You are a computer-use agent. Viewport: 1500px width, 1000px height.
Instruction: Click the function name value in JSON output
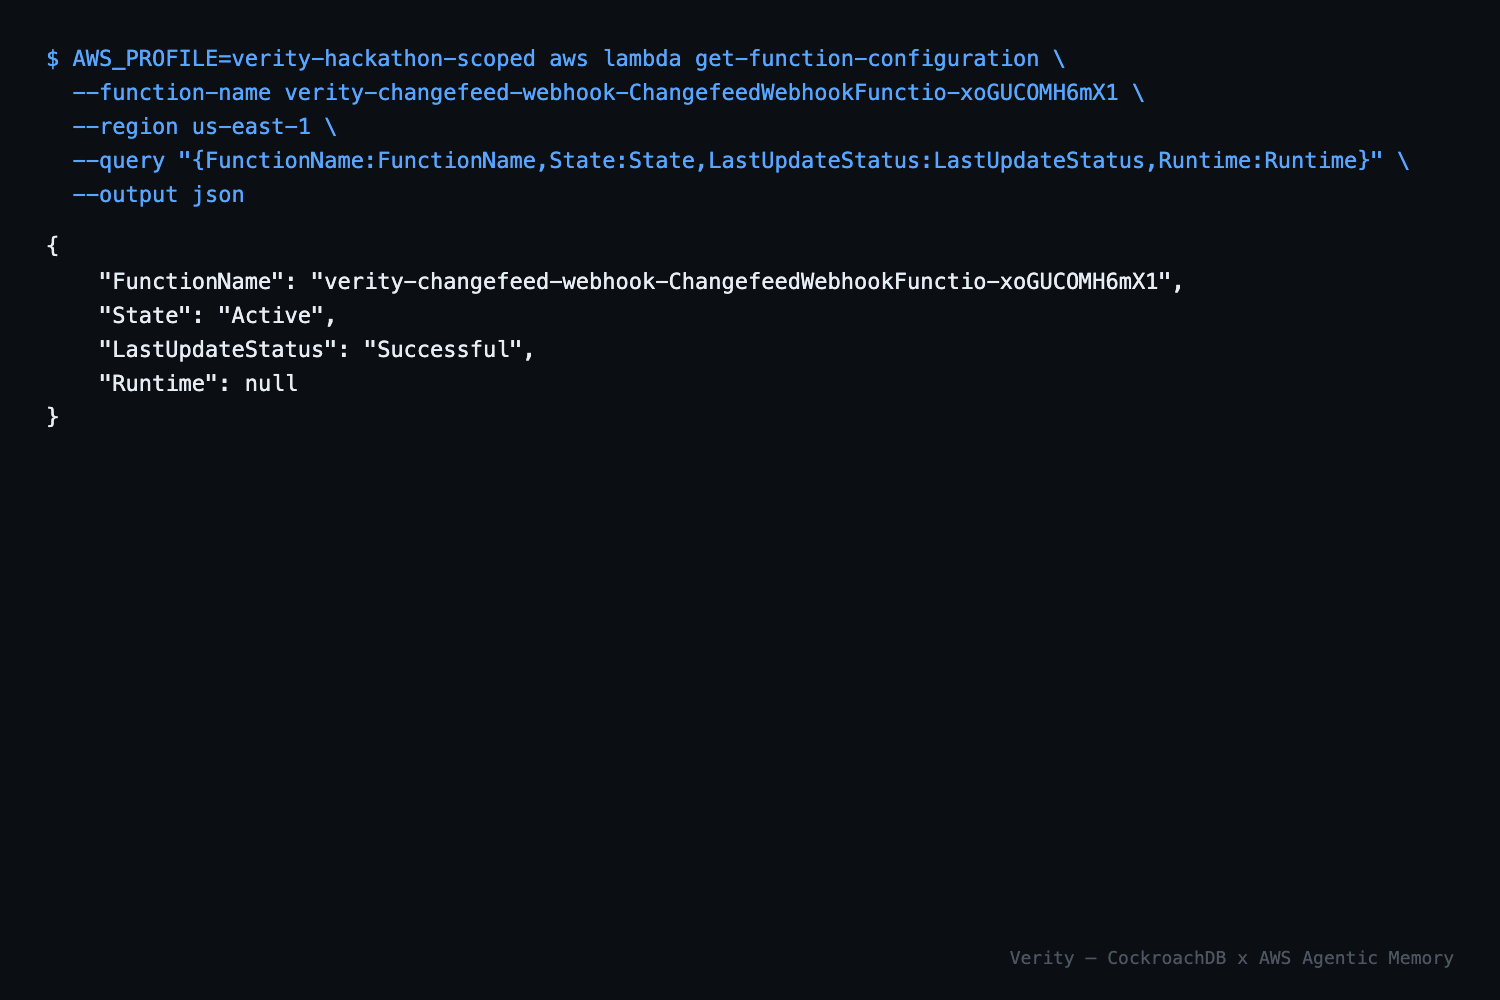[741, 282]
